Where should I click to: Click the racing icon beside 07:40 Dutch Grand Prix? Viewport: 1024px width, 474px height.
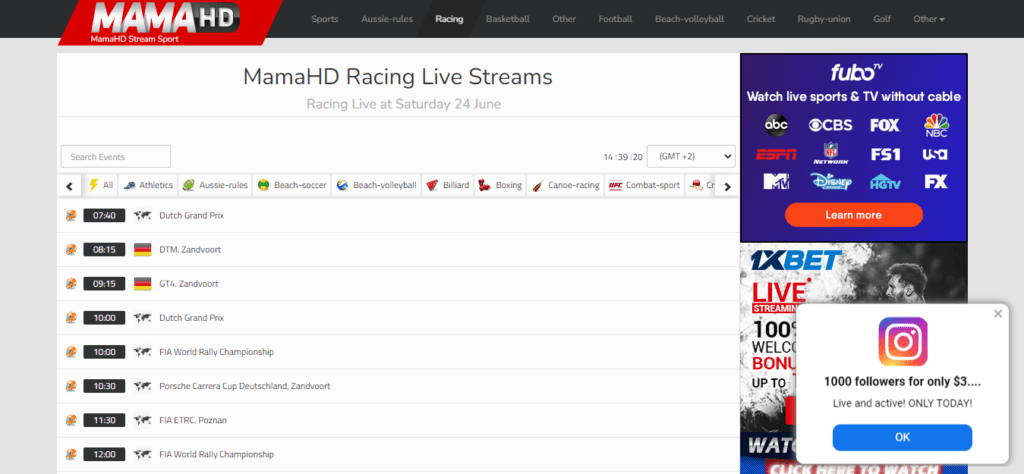[71, 215]
